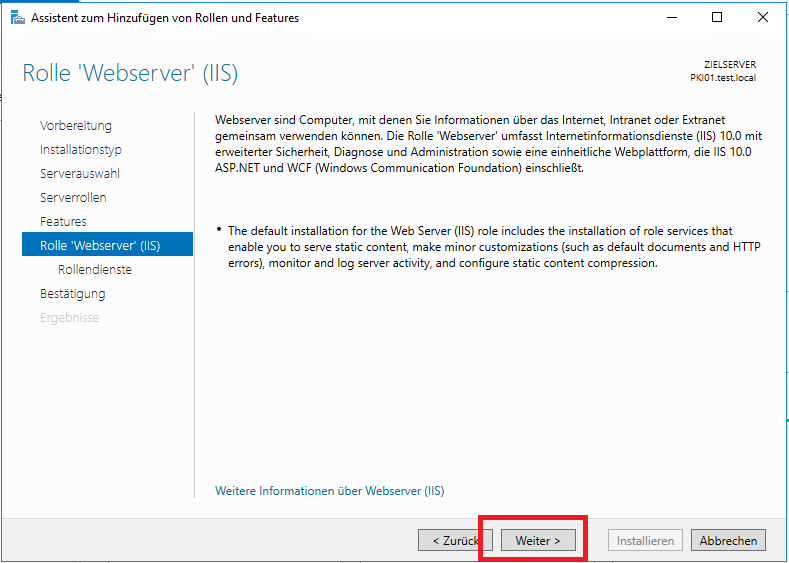Click the disabled Installieren button

coord(645,541)
